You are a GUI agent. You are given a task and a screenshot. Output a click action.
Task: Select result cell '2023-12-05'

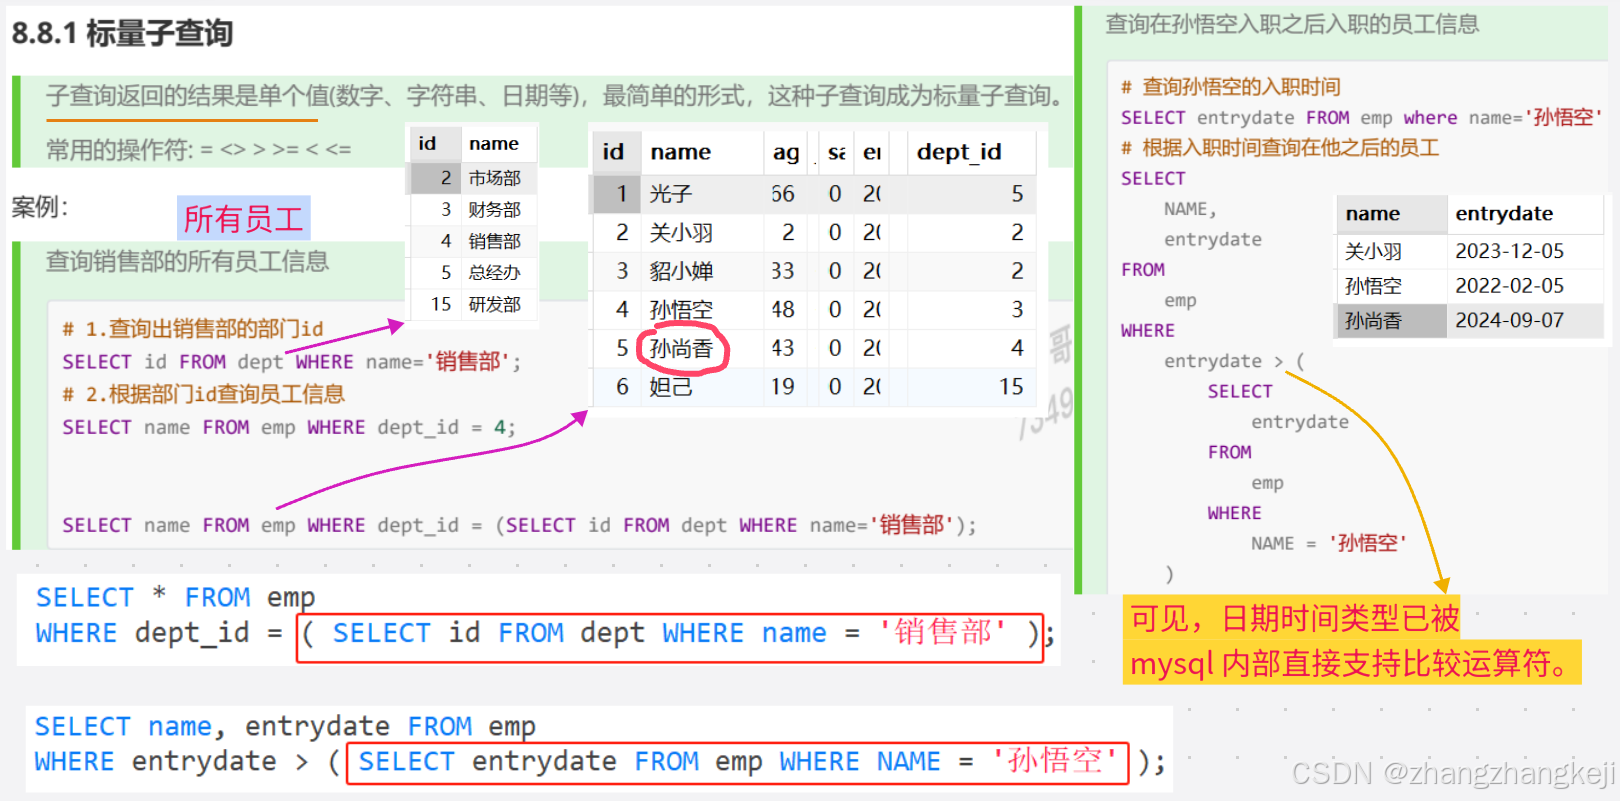[1509, 251]
